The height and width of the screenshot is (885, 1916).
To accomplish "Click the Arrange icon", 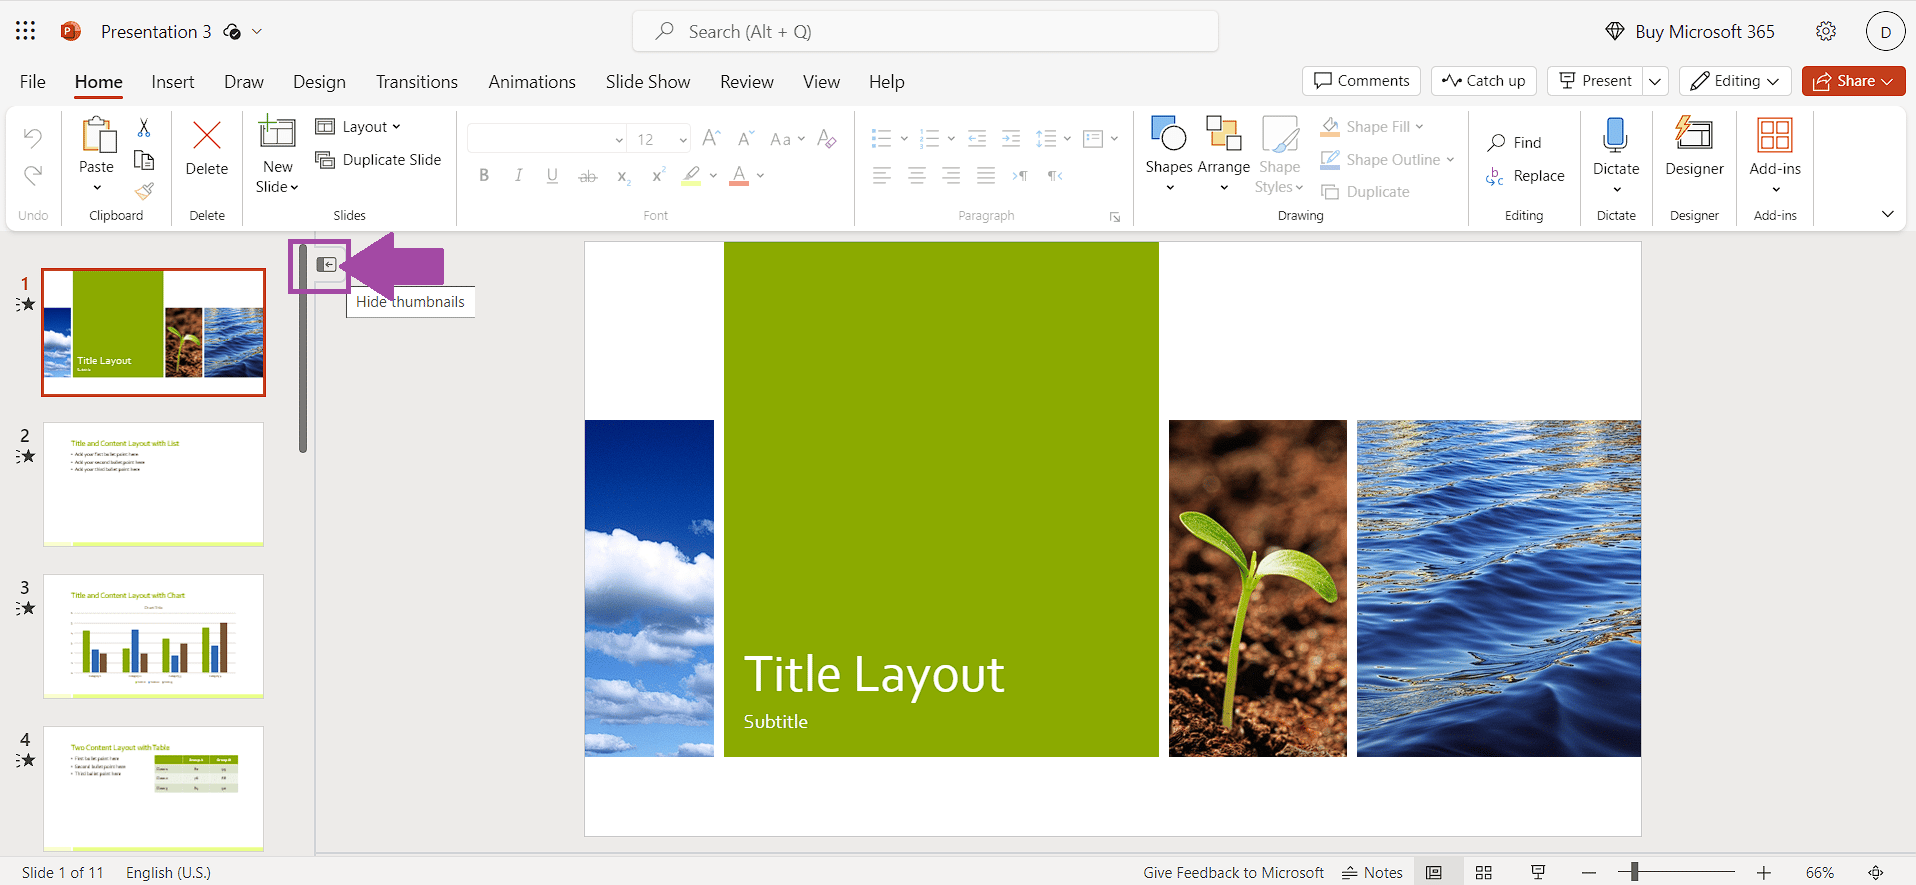I will 1223,133.
